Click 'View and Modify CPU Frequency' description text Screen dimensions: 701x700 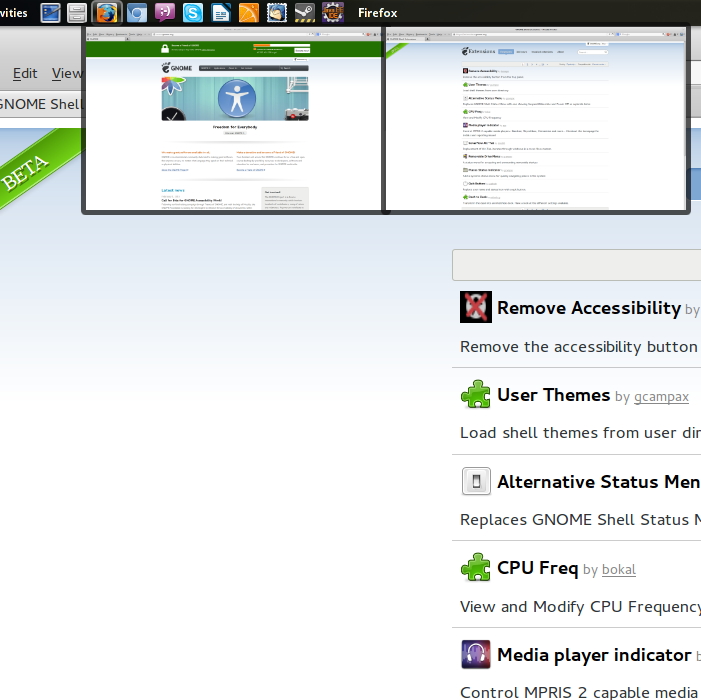[x=580, y=607]
